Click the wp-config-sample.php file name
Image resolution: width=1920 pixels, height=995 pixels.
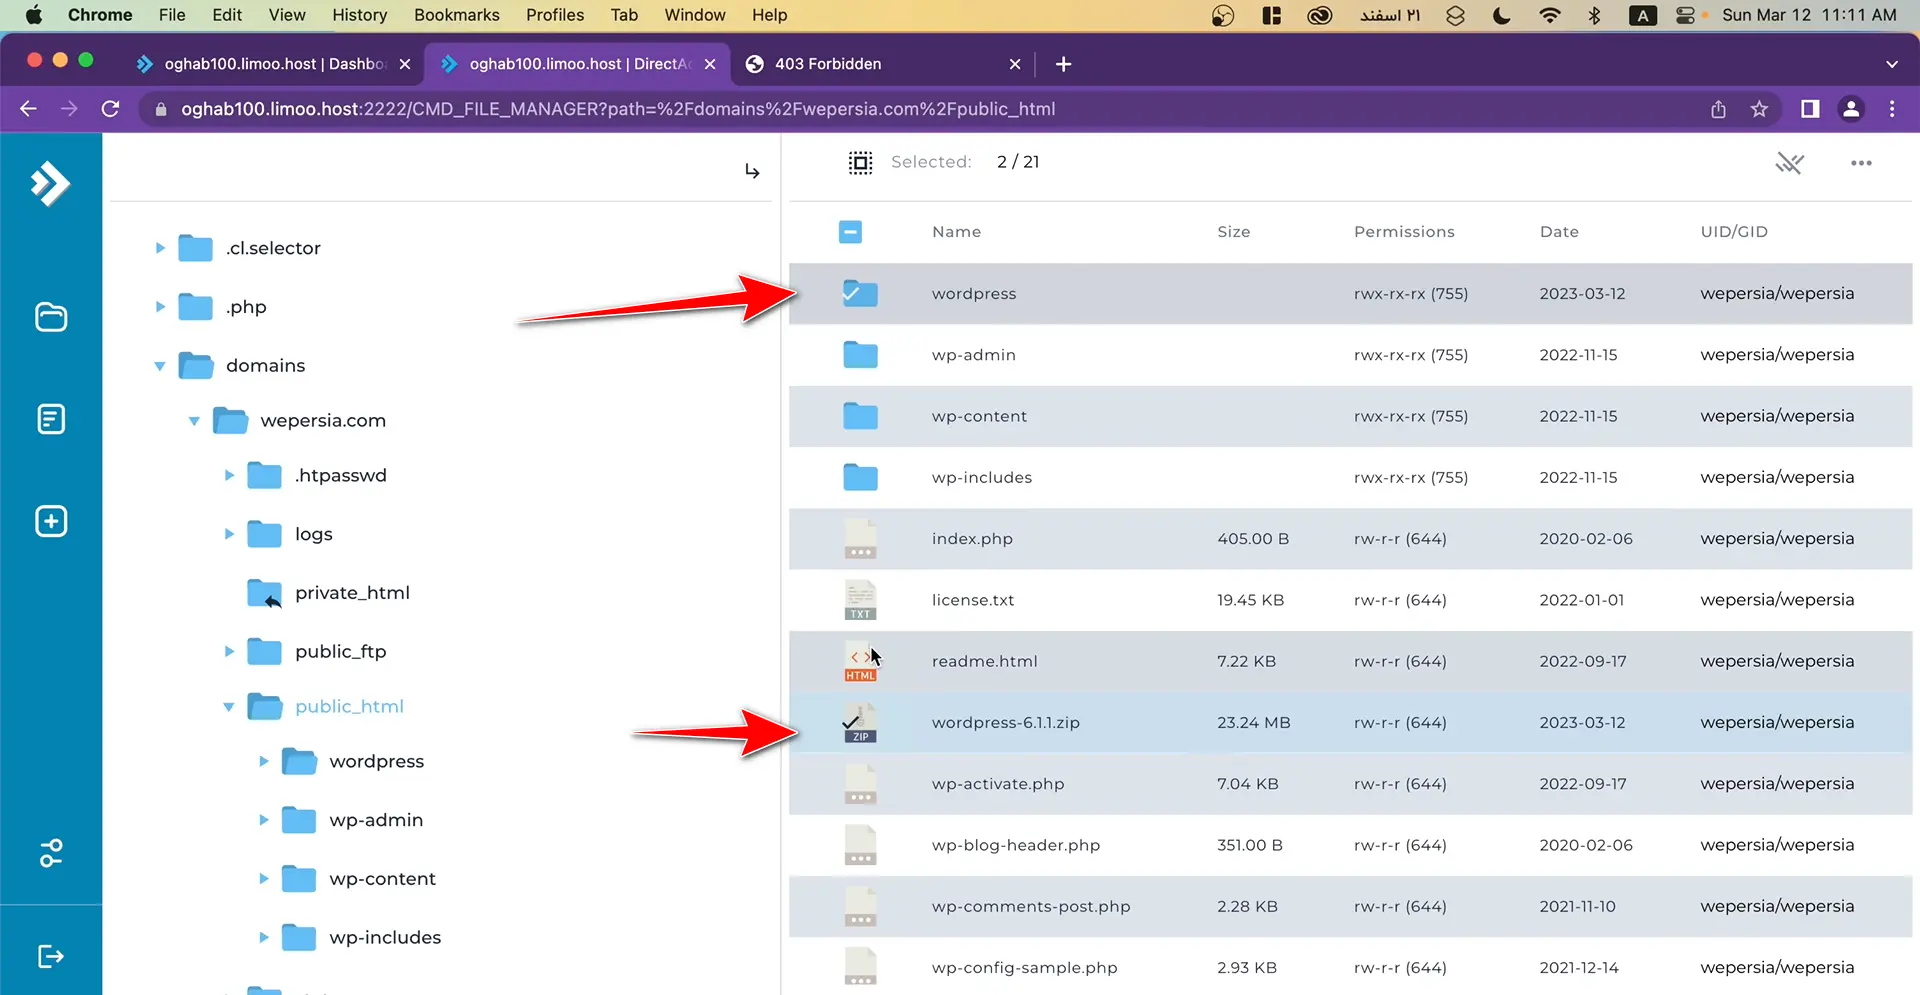[1024, 968]
